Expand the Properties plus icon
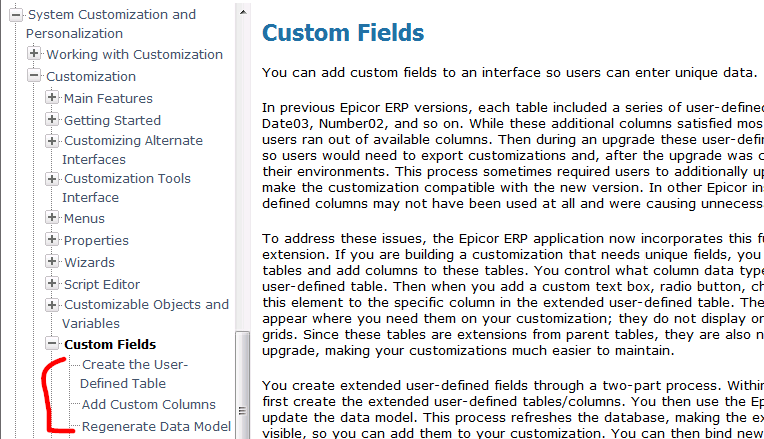This screenshot has height=439, width=764. click(x=52, y=239)
